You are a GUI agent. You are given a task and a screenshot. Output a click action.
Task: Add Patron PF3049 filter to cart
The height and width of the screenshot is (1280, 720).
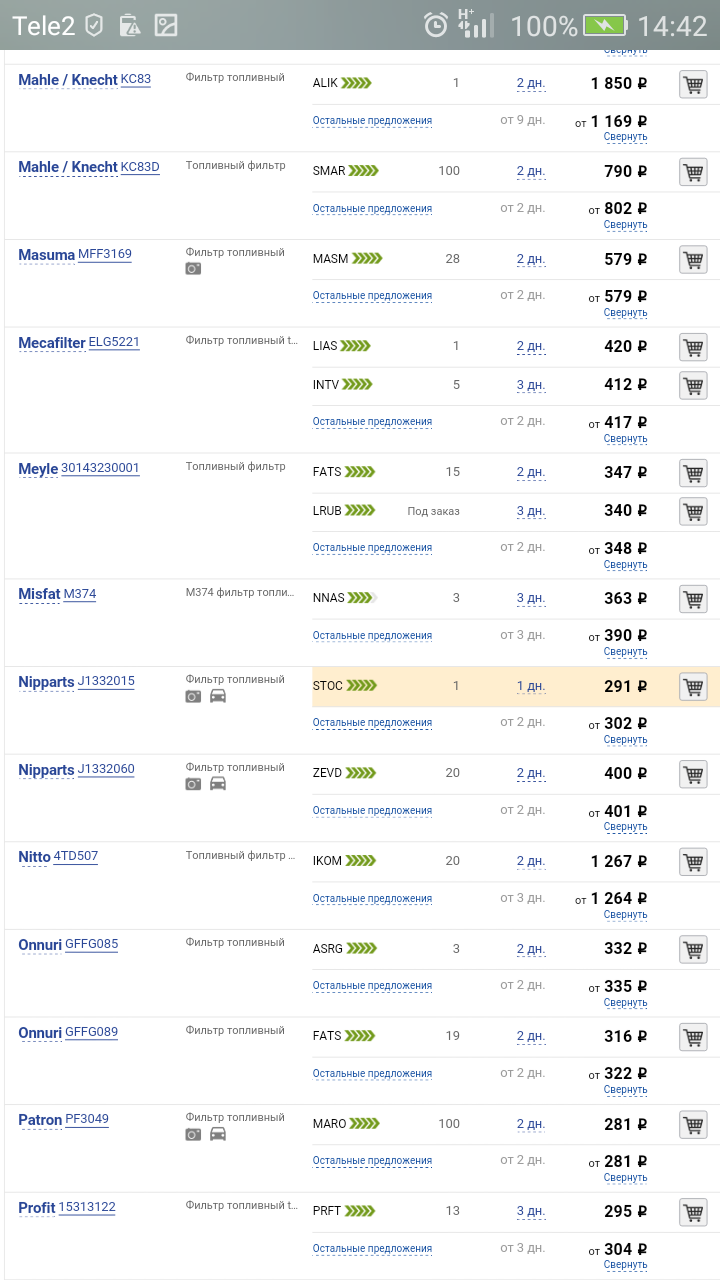coord(693,1125)
